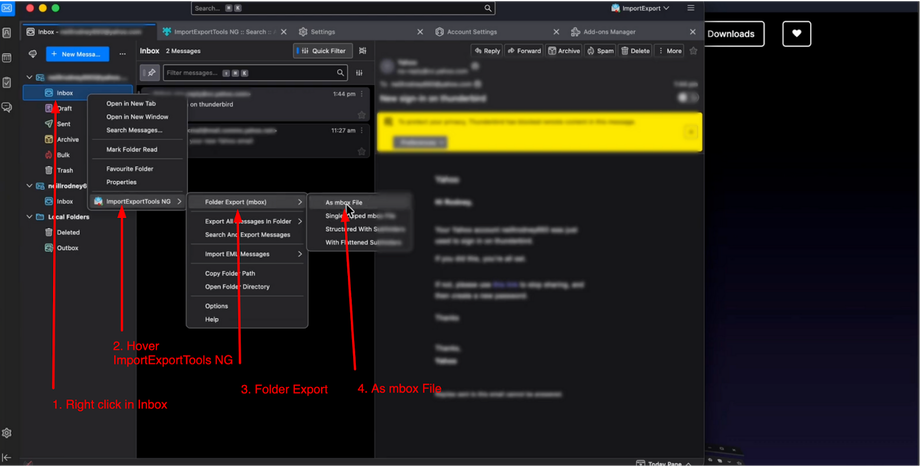Viewport: 920px width, 466px height.
Task: Choose Favourite Folder entry
Action: pos(138,169)
